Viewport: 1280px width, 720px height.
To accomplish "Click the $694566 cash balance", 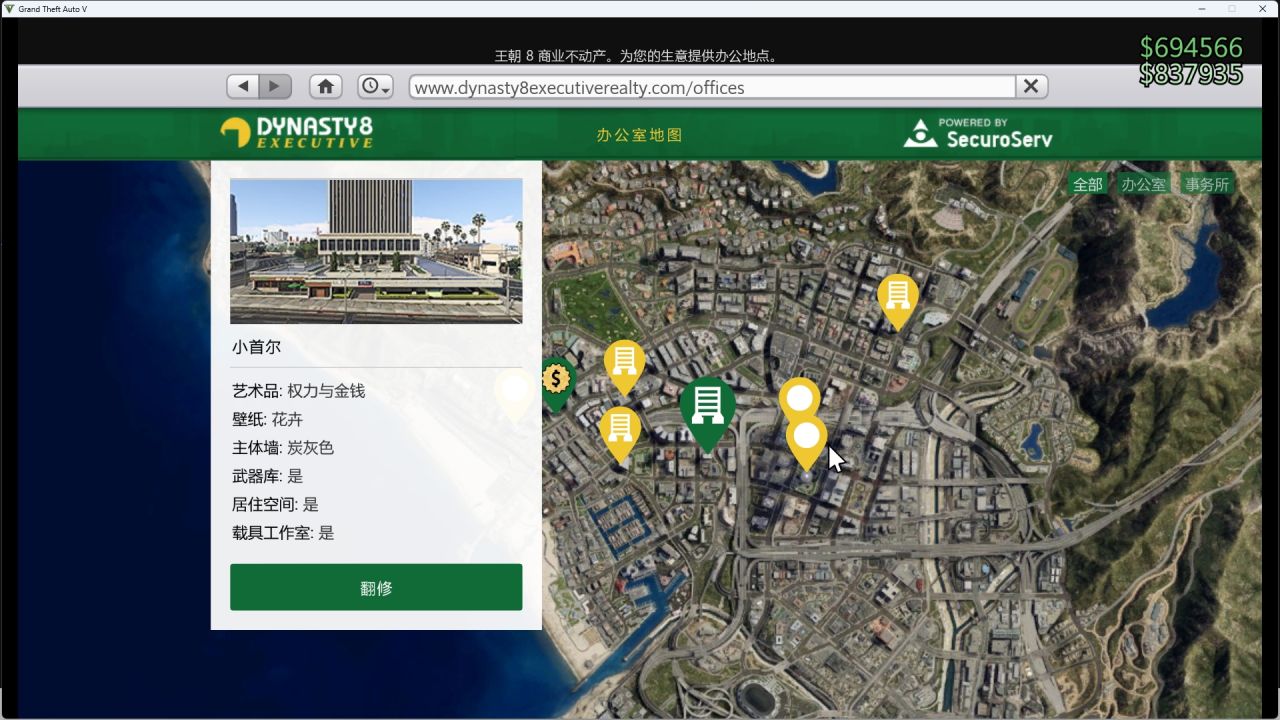I will (1191, 47).
